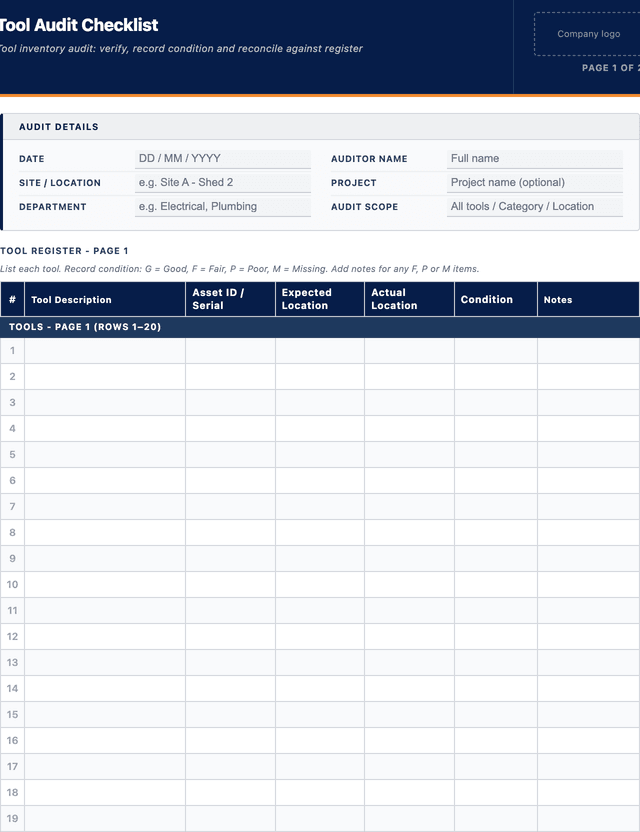Click the Condition cell in row 5

496,455
